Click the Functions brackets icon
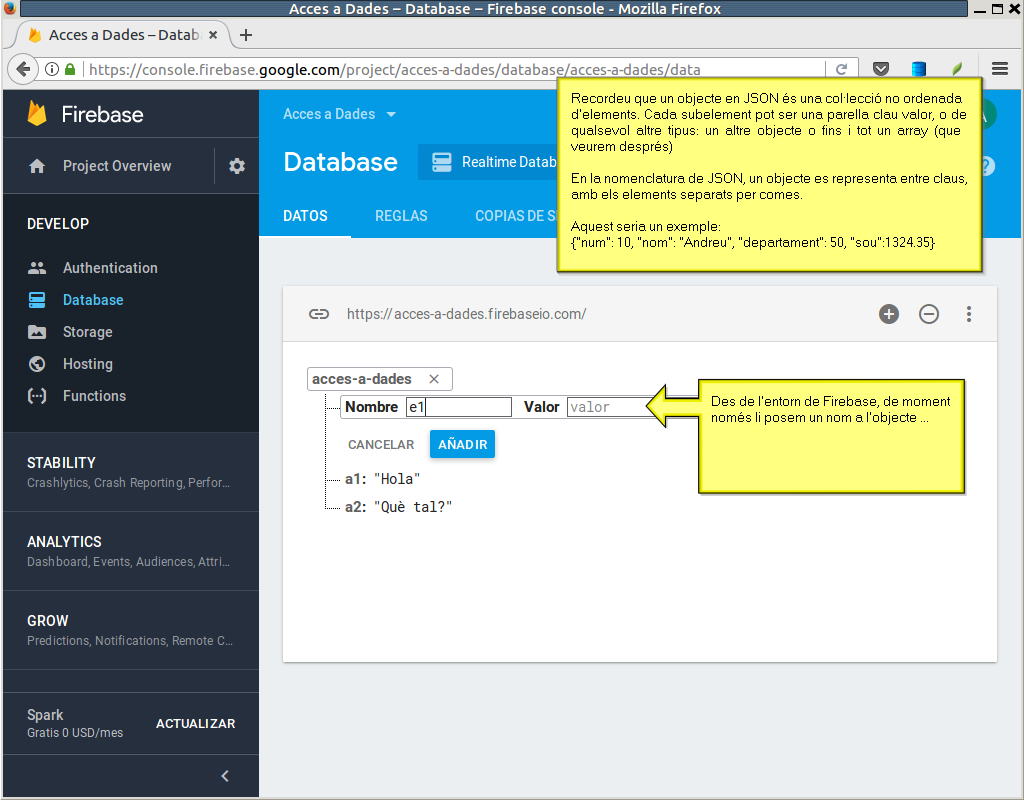Screen dimensions: 1024x800 point(37,396)
